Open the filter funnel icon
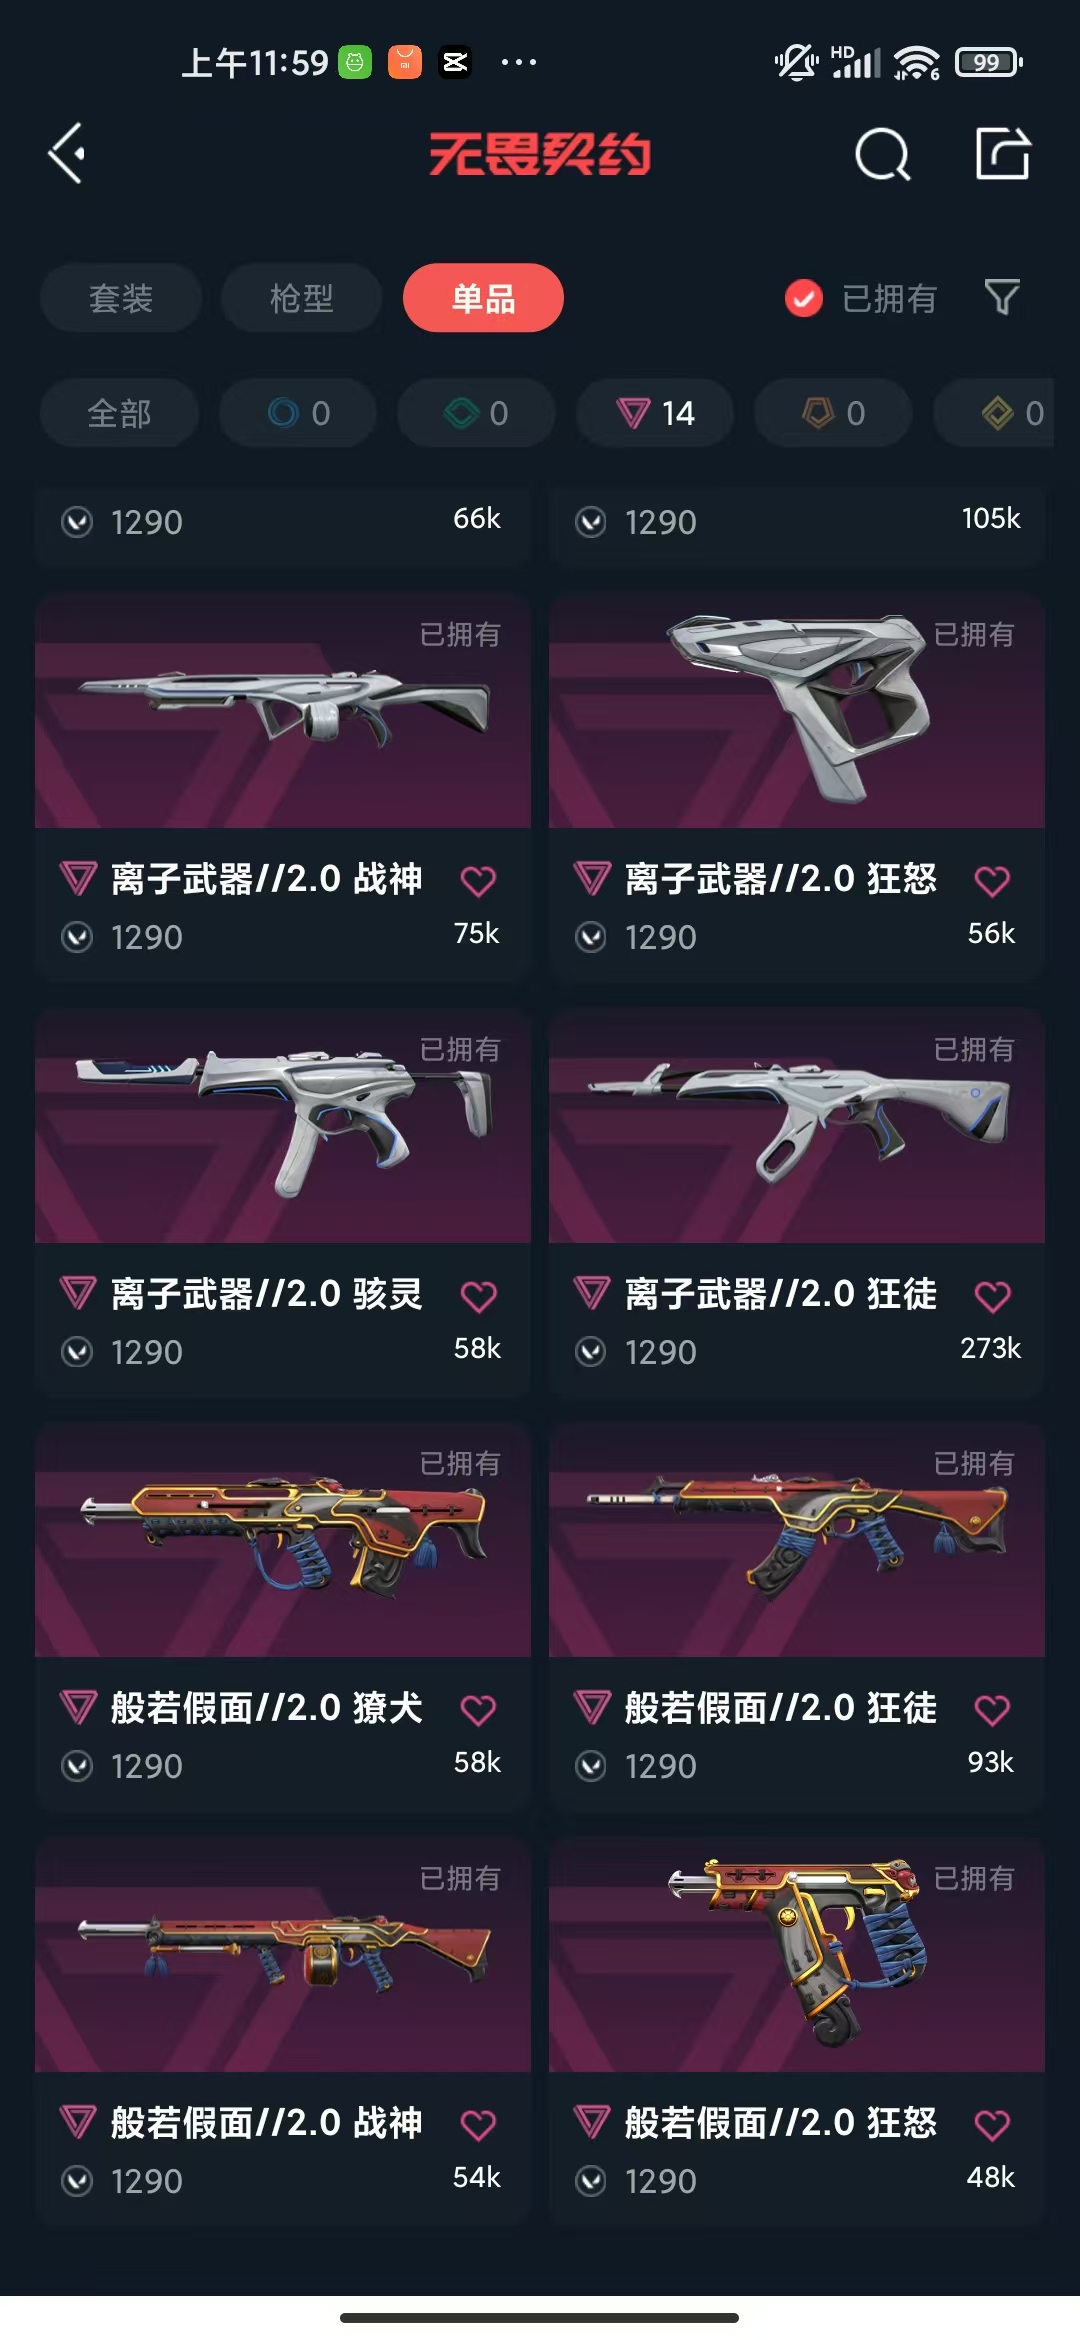Image resolution: width=1080 pixels, height=2340 pixels. tap(1002, 297)
